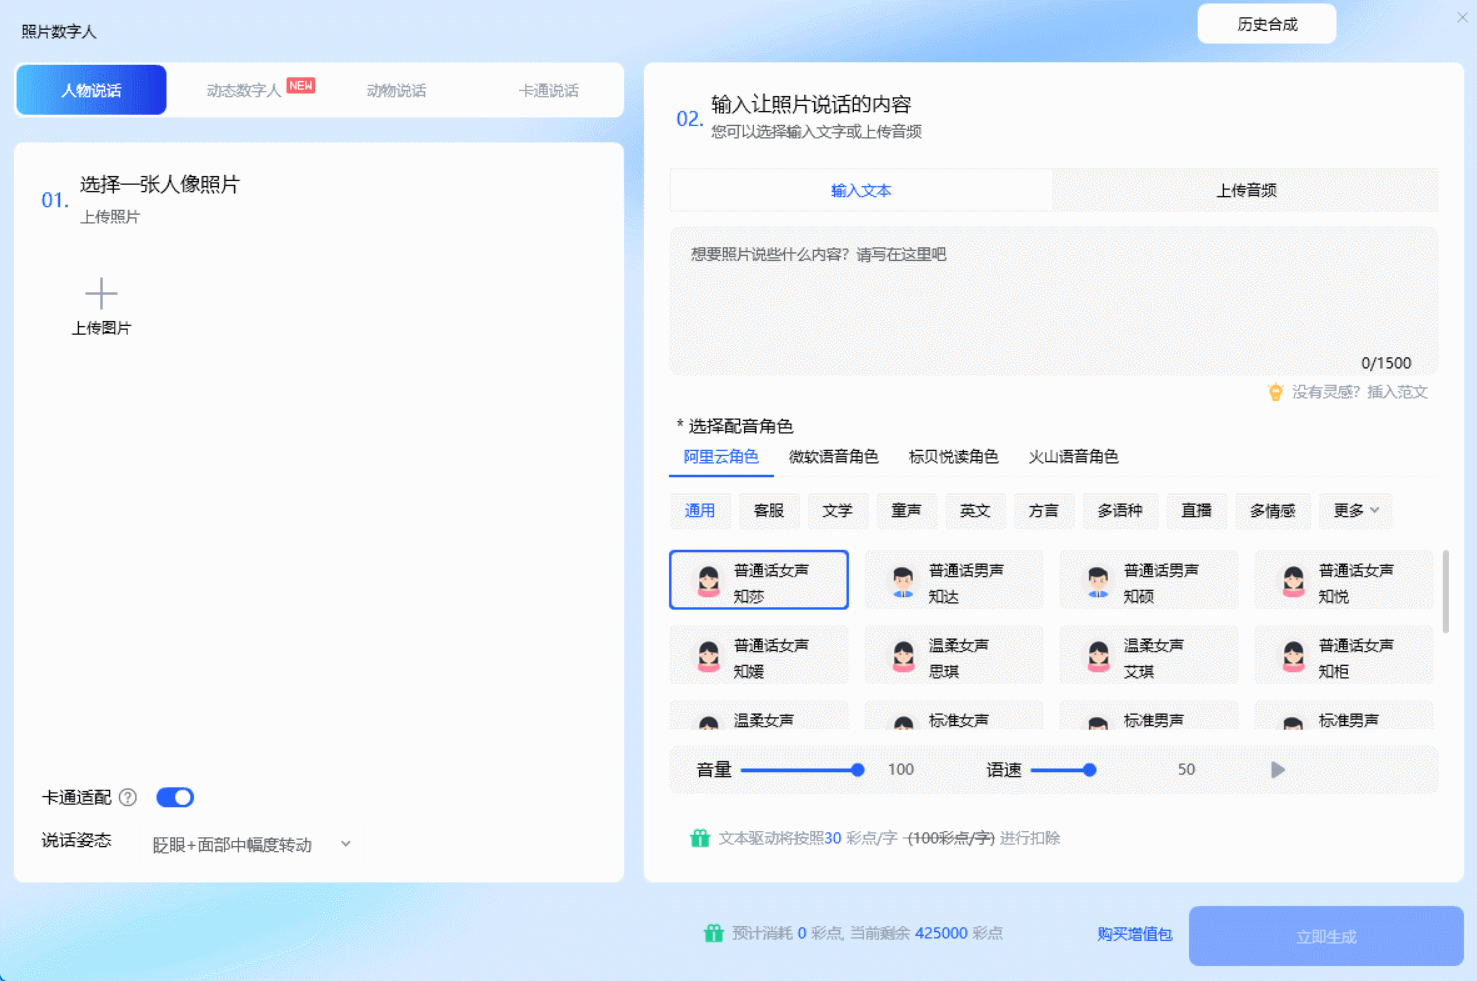Click the help icon beside 卡通适配
The width and height of the screenshot is (1477, 981).
click(128, 797)
